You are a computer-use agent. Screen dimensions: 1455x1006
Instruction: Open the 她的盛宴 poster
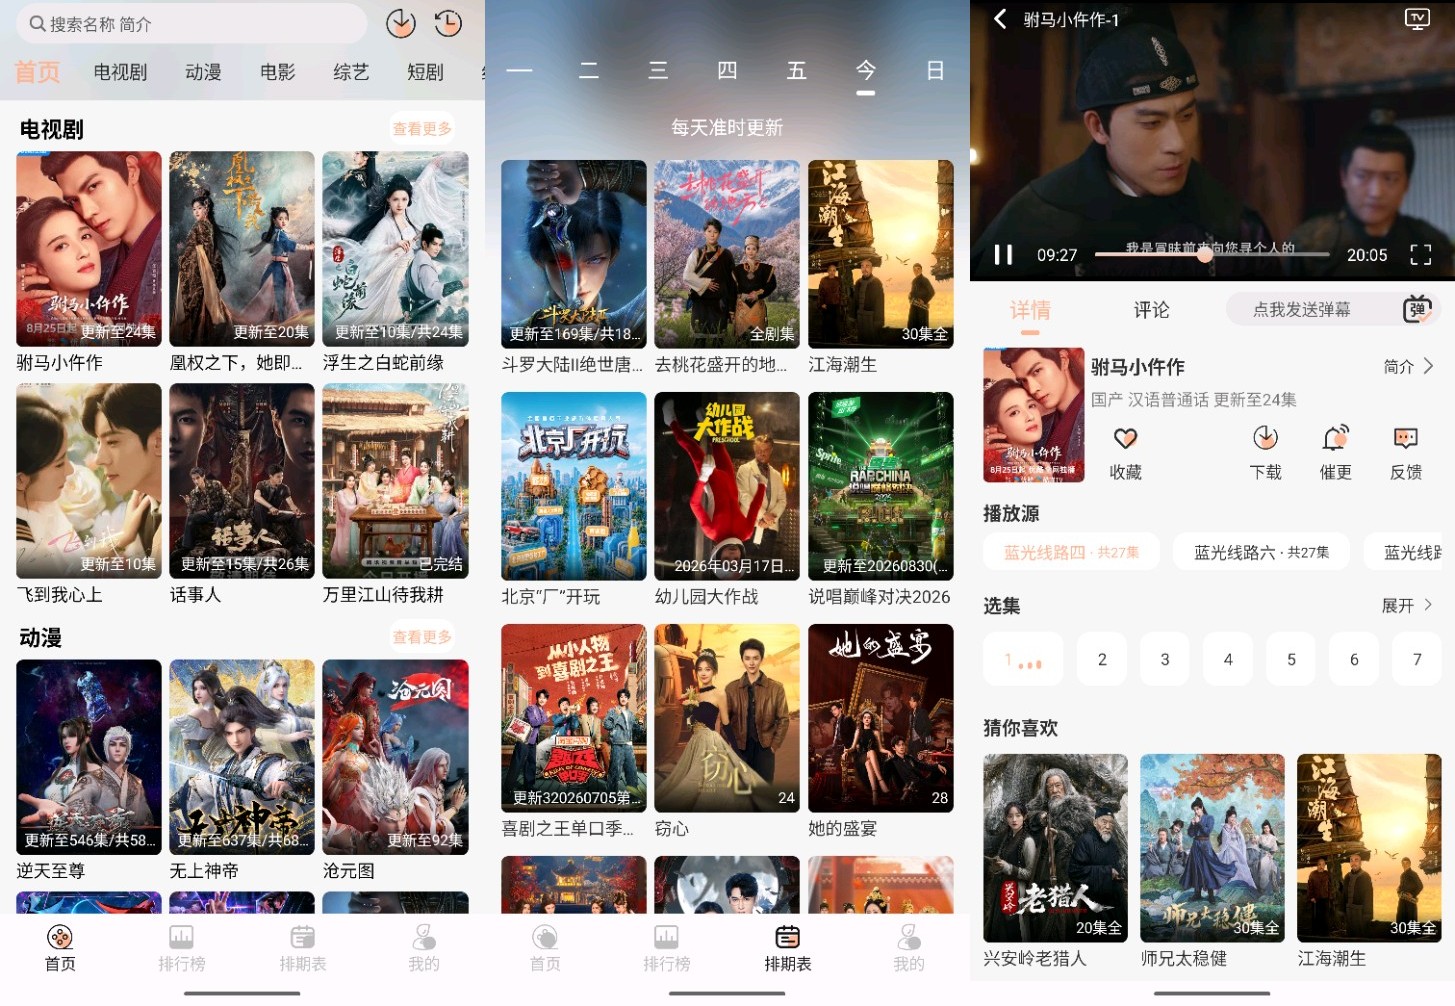[x=881, y=718]
